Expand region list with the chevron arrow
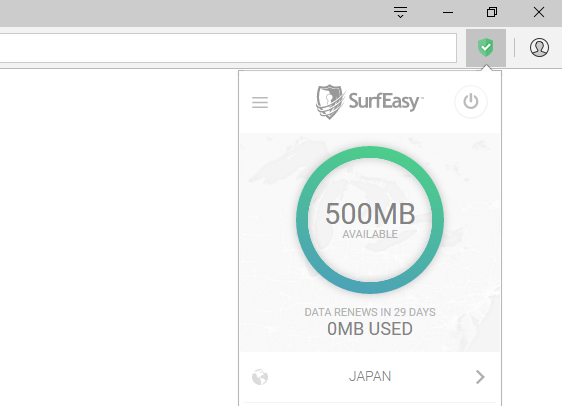The height and width of the screenshot is (406, 562). click(480, 377)
